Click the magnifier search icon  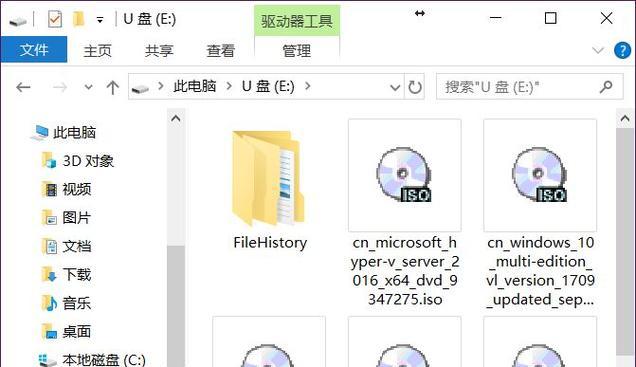606,86
